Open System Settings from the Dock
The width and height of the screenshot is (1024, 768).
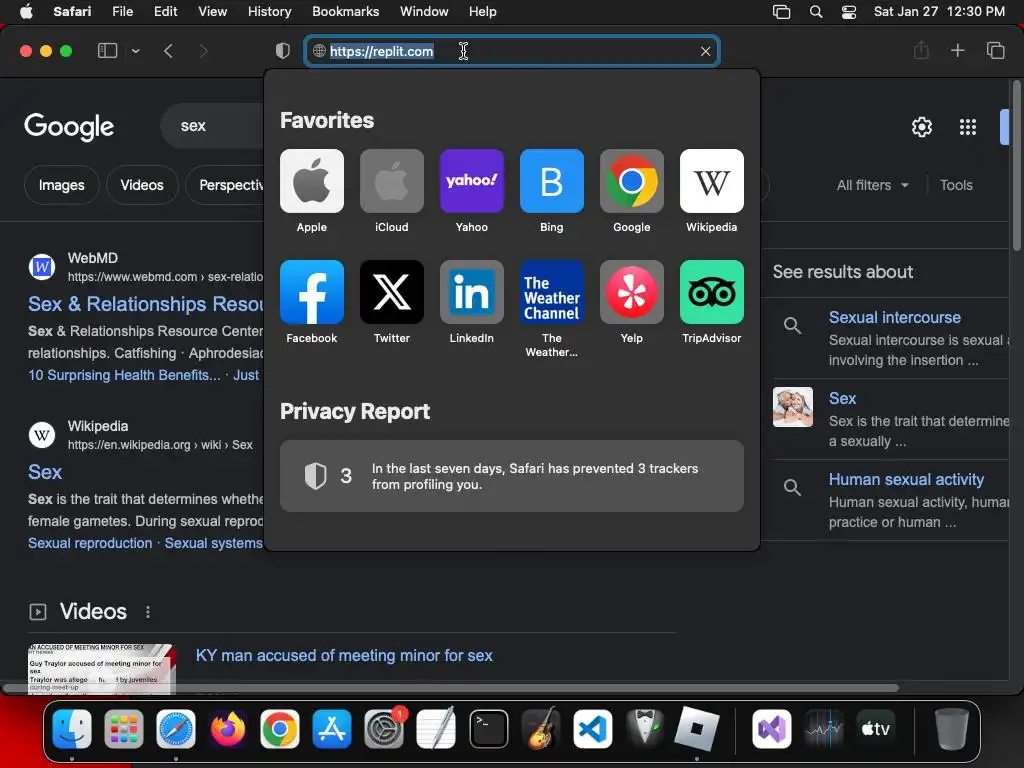[x=384, y=728]
